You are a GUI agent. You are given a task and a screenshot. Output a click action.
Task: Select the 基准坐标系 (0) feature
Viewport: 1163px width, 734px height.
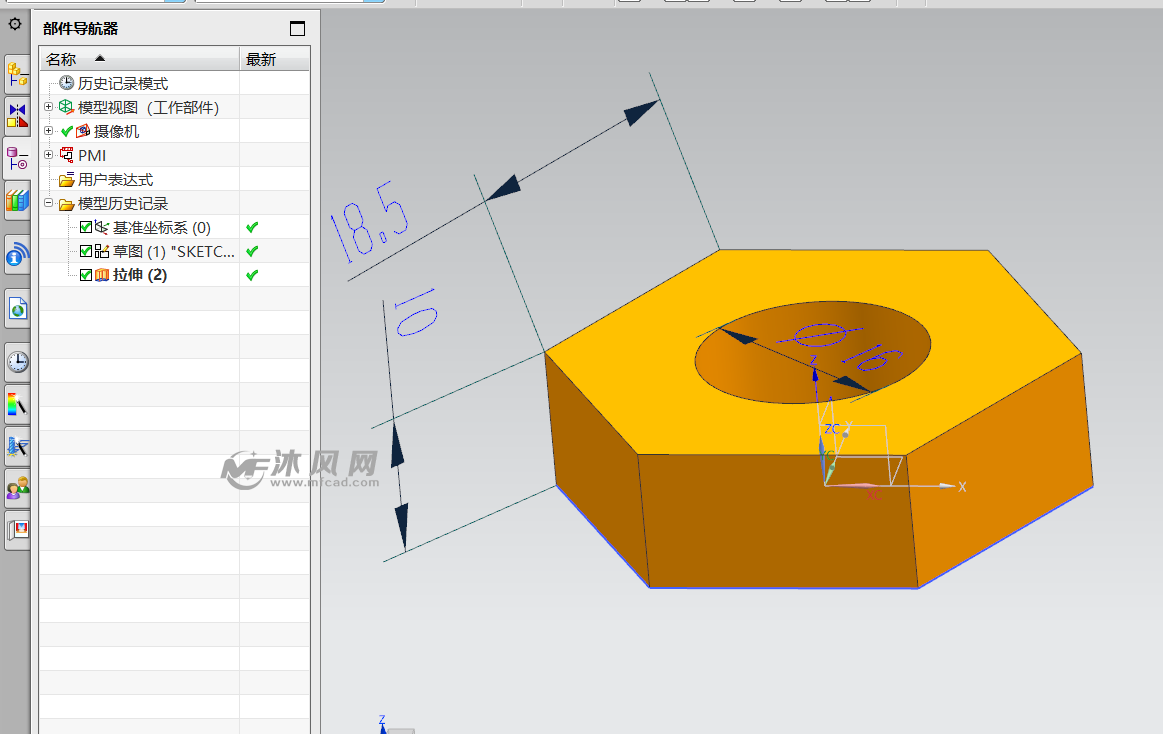click(162, 228)
